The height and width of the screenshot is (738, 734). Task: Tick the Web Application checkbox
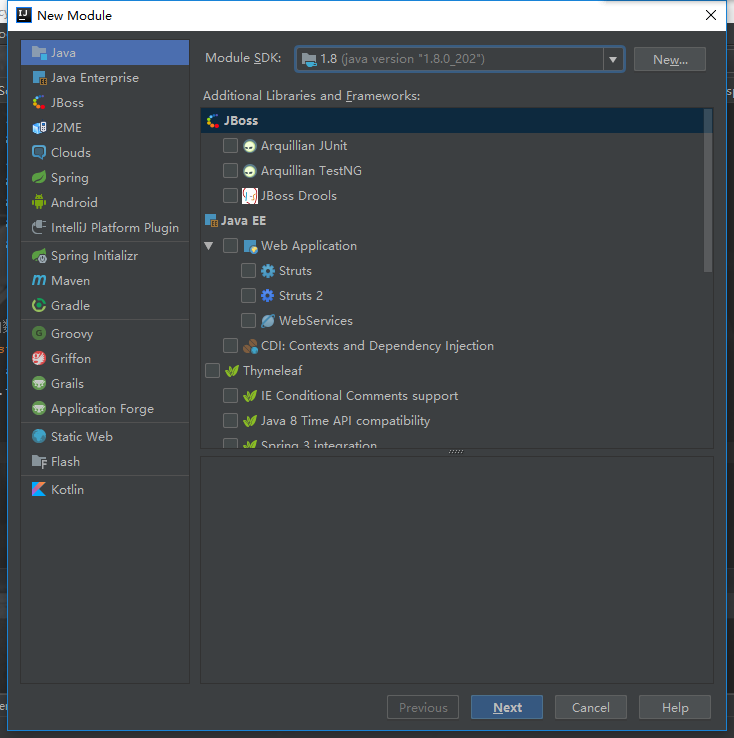(x=230, y=245)
